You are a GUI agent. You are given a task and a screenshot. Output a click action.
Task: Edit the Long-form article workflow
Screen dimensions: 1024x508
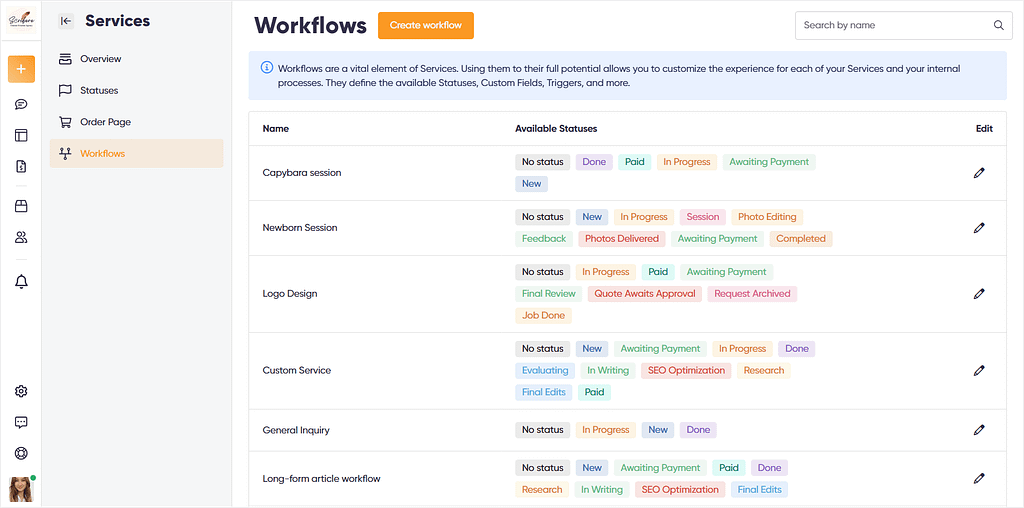click(978, 479)
